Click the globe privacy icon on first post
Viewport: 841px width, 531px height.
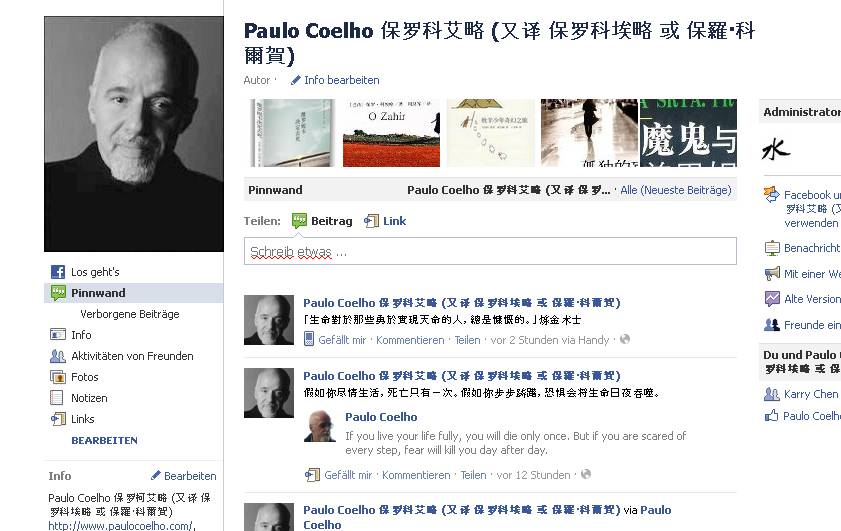tap(625, 340)
